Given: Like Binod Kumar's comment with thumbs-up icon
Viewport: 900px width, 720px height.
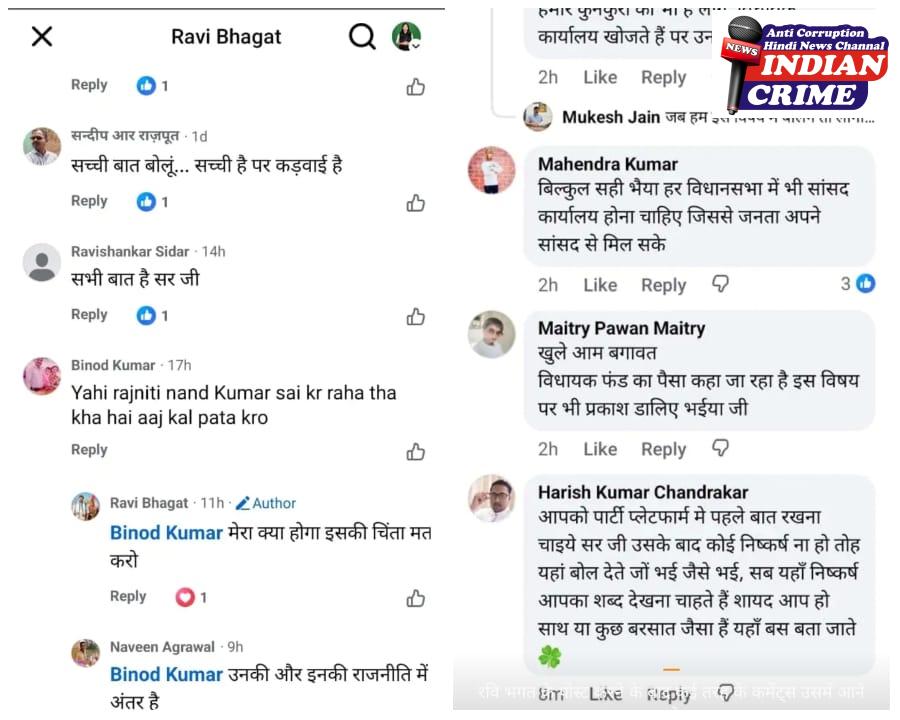Looking at the screenshot, I should 416,452.
